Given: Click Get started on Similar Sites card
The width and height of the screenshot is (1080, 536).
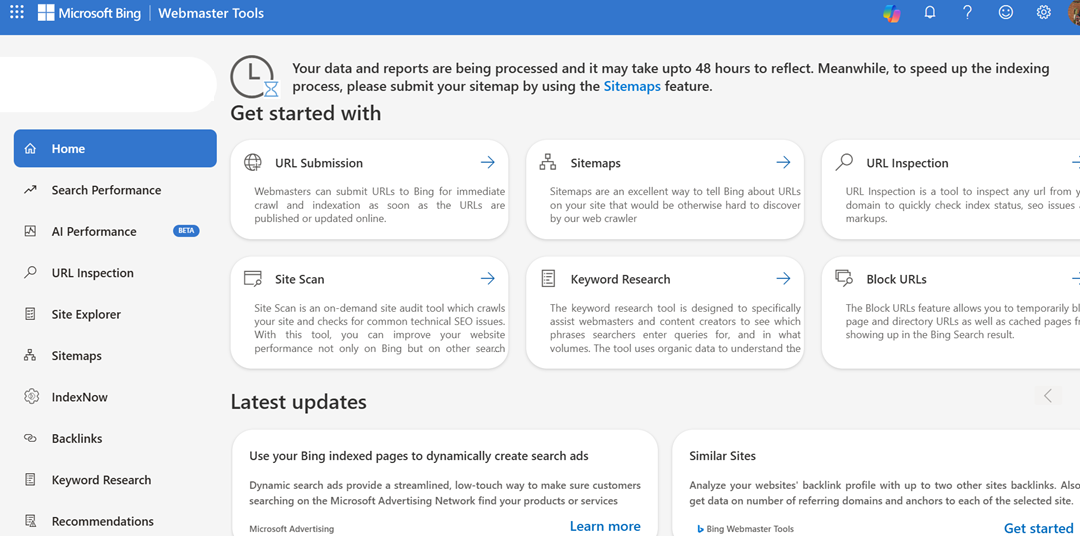Looking at the screenshot, I should click(x=1038, y=528).
